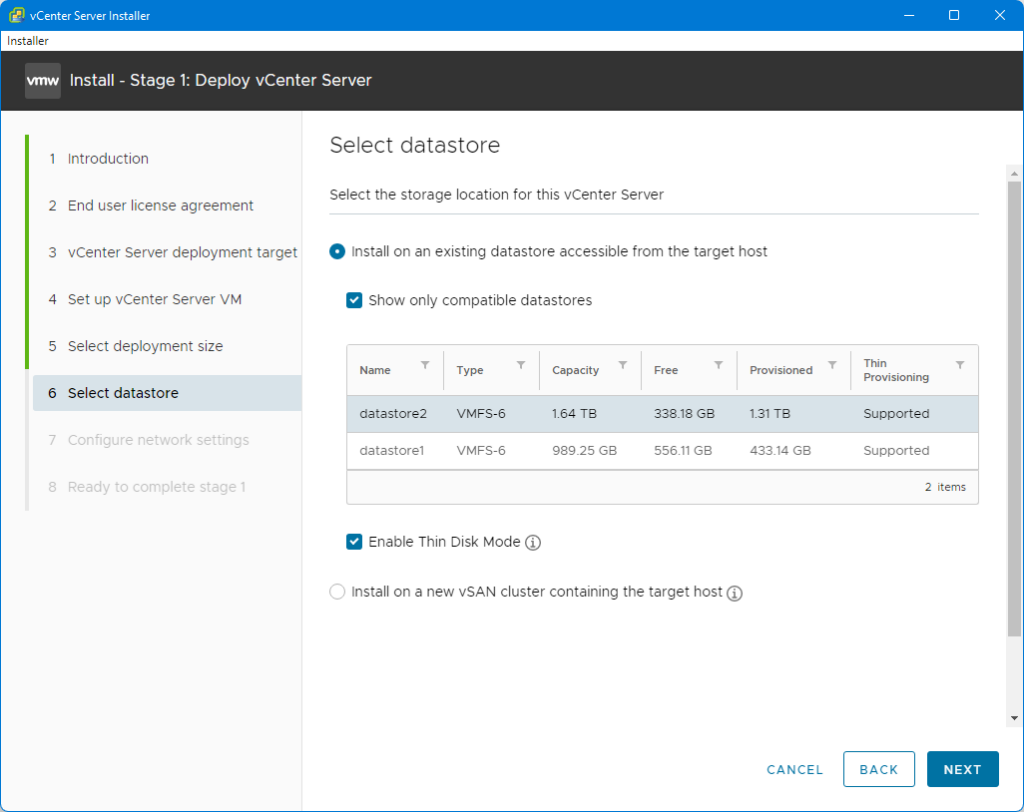The width and height of the screenshot is (1024, 812).
Task: Go back to Select deployment size step
Action: click(145, 346)
